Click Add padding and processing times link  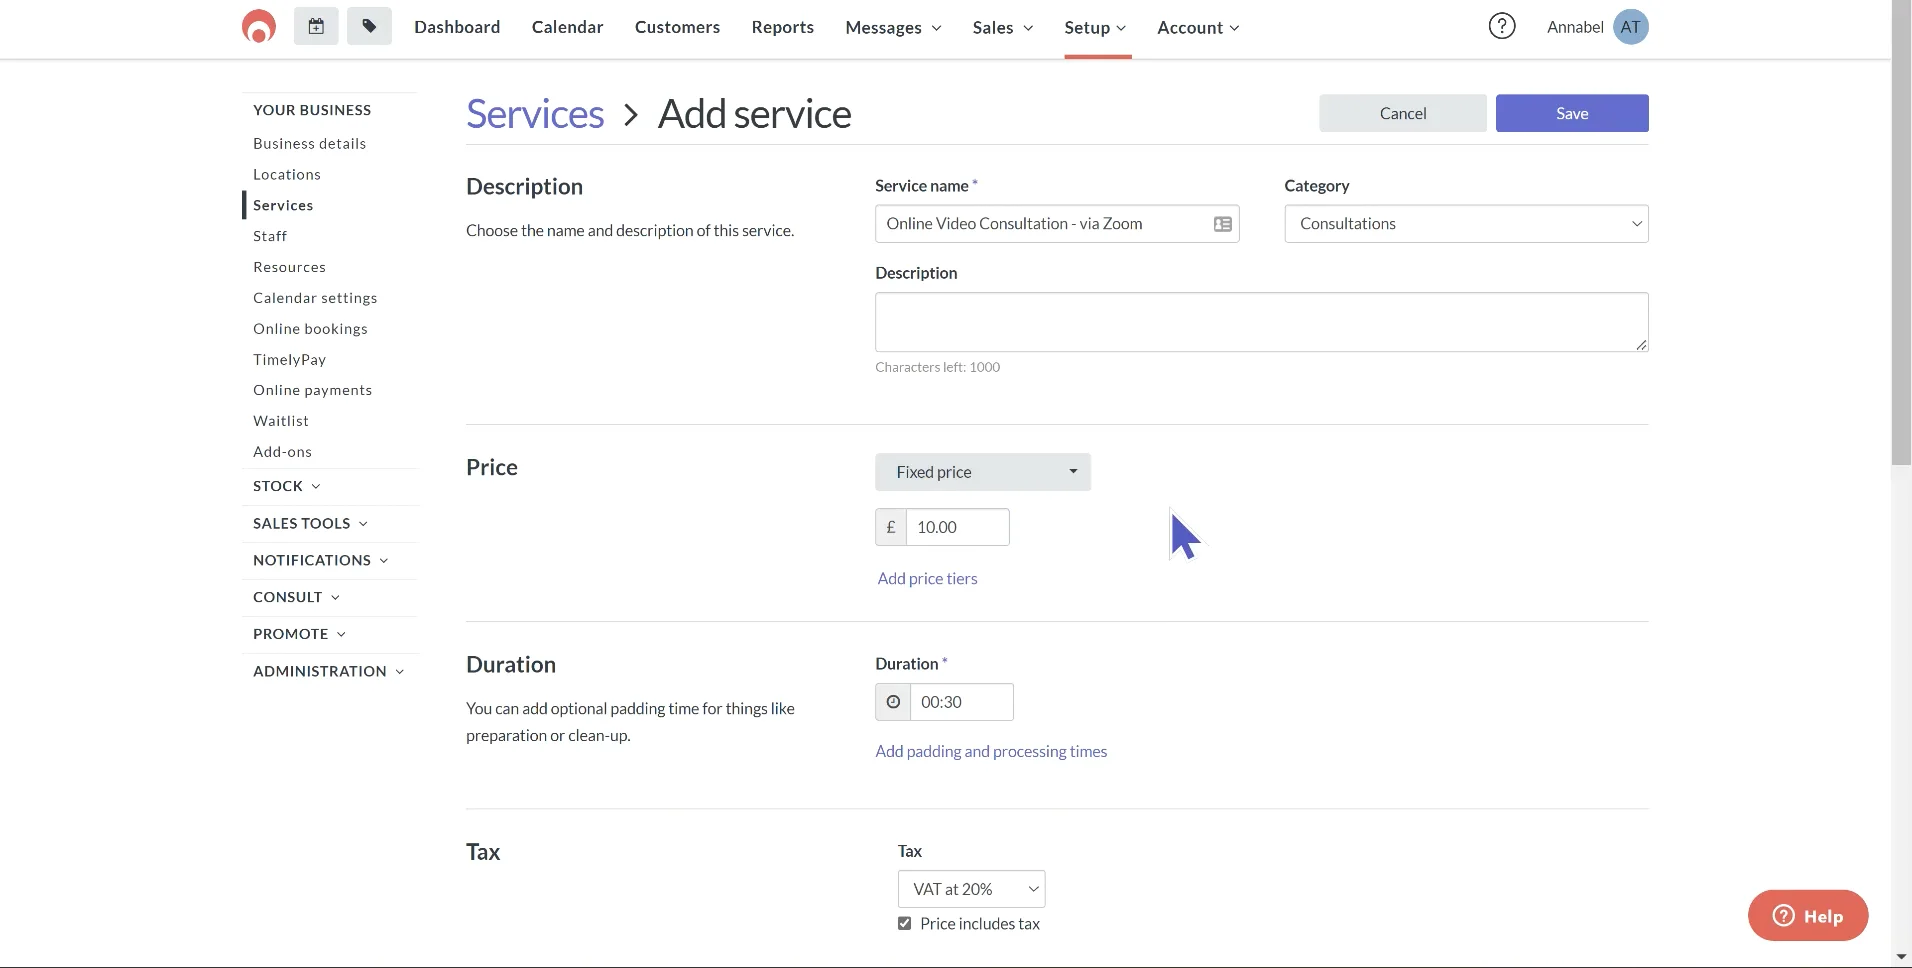tap(991, 751)
